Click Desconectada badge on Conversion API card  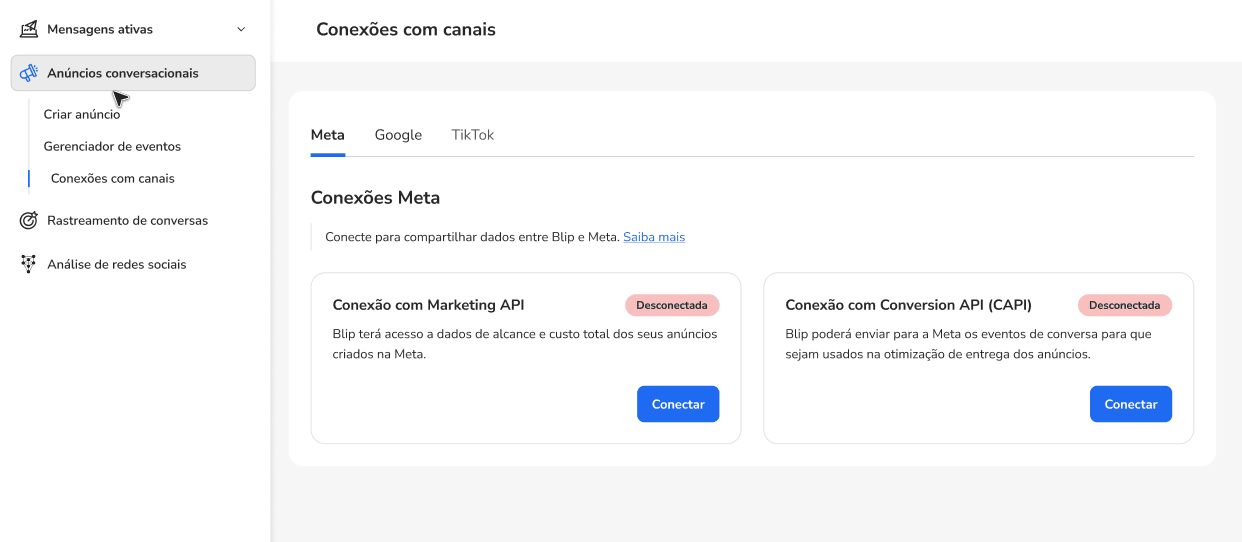(1125, 305)
